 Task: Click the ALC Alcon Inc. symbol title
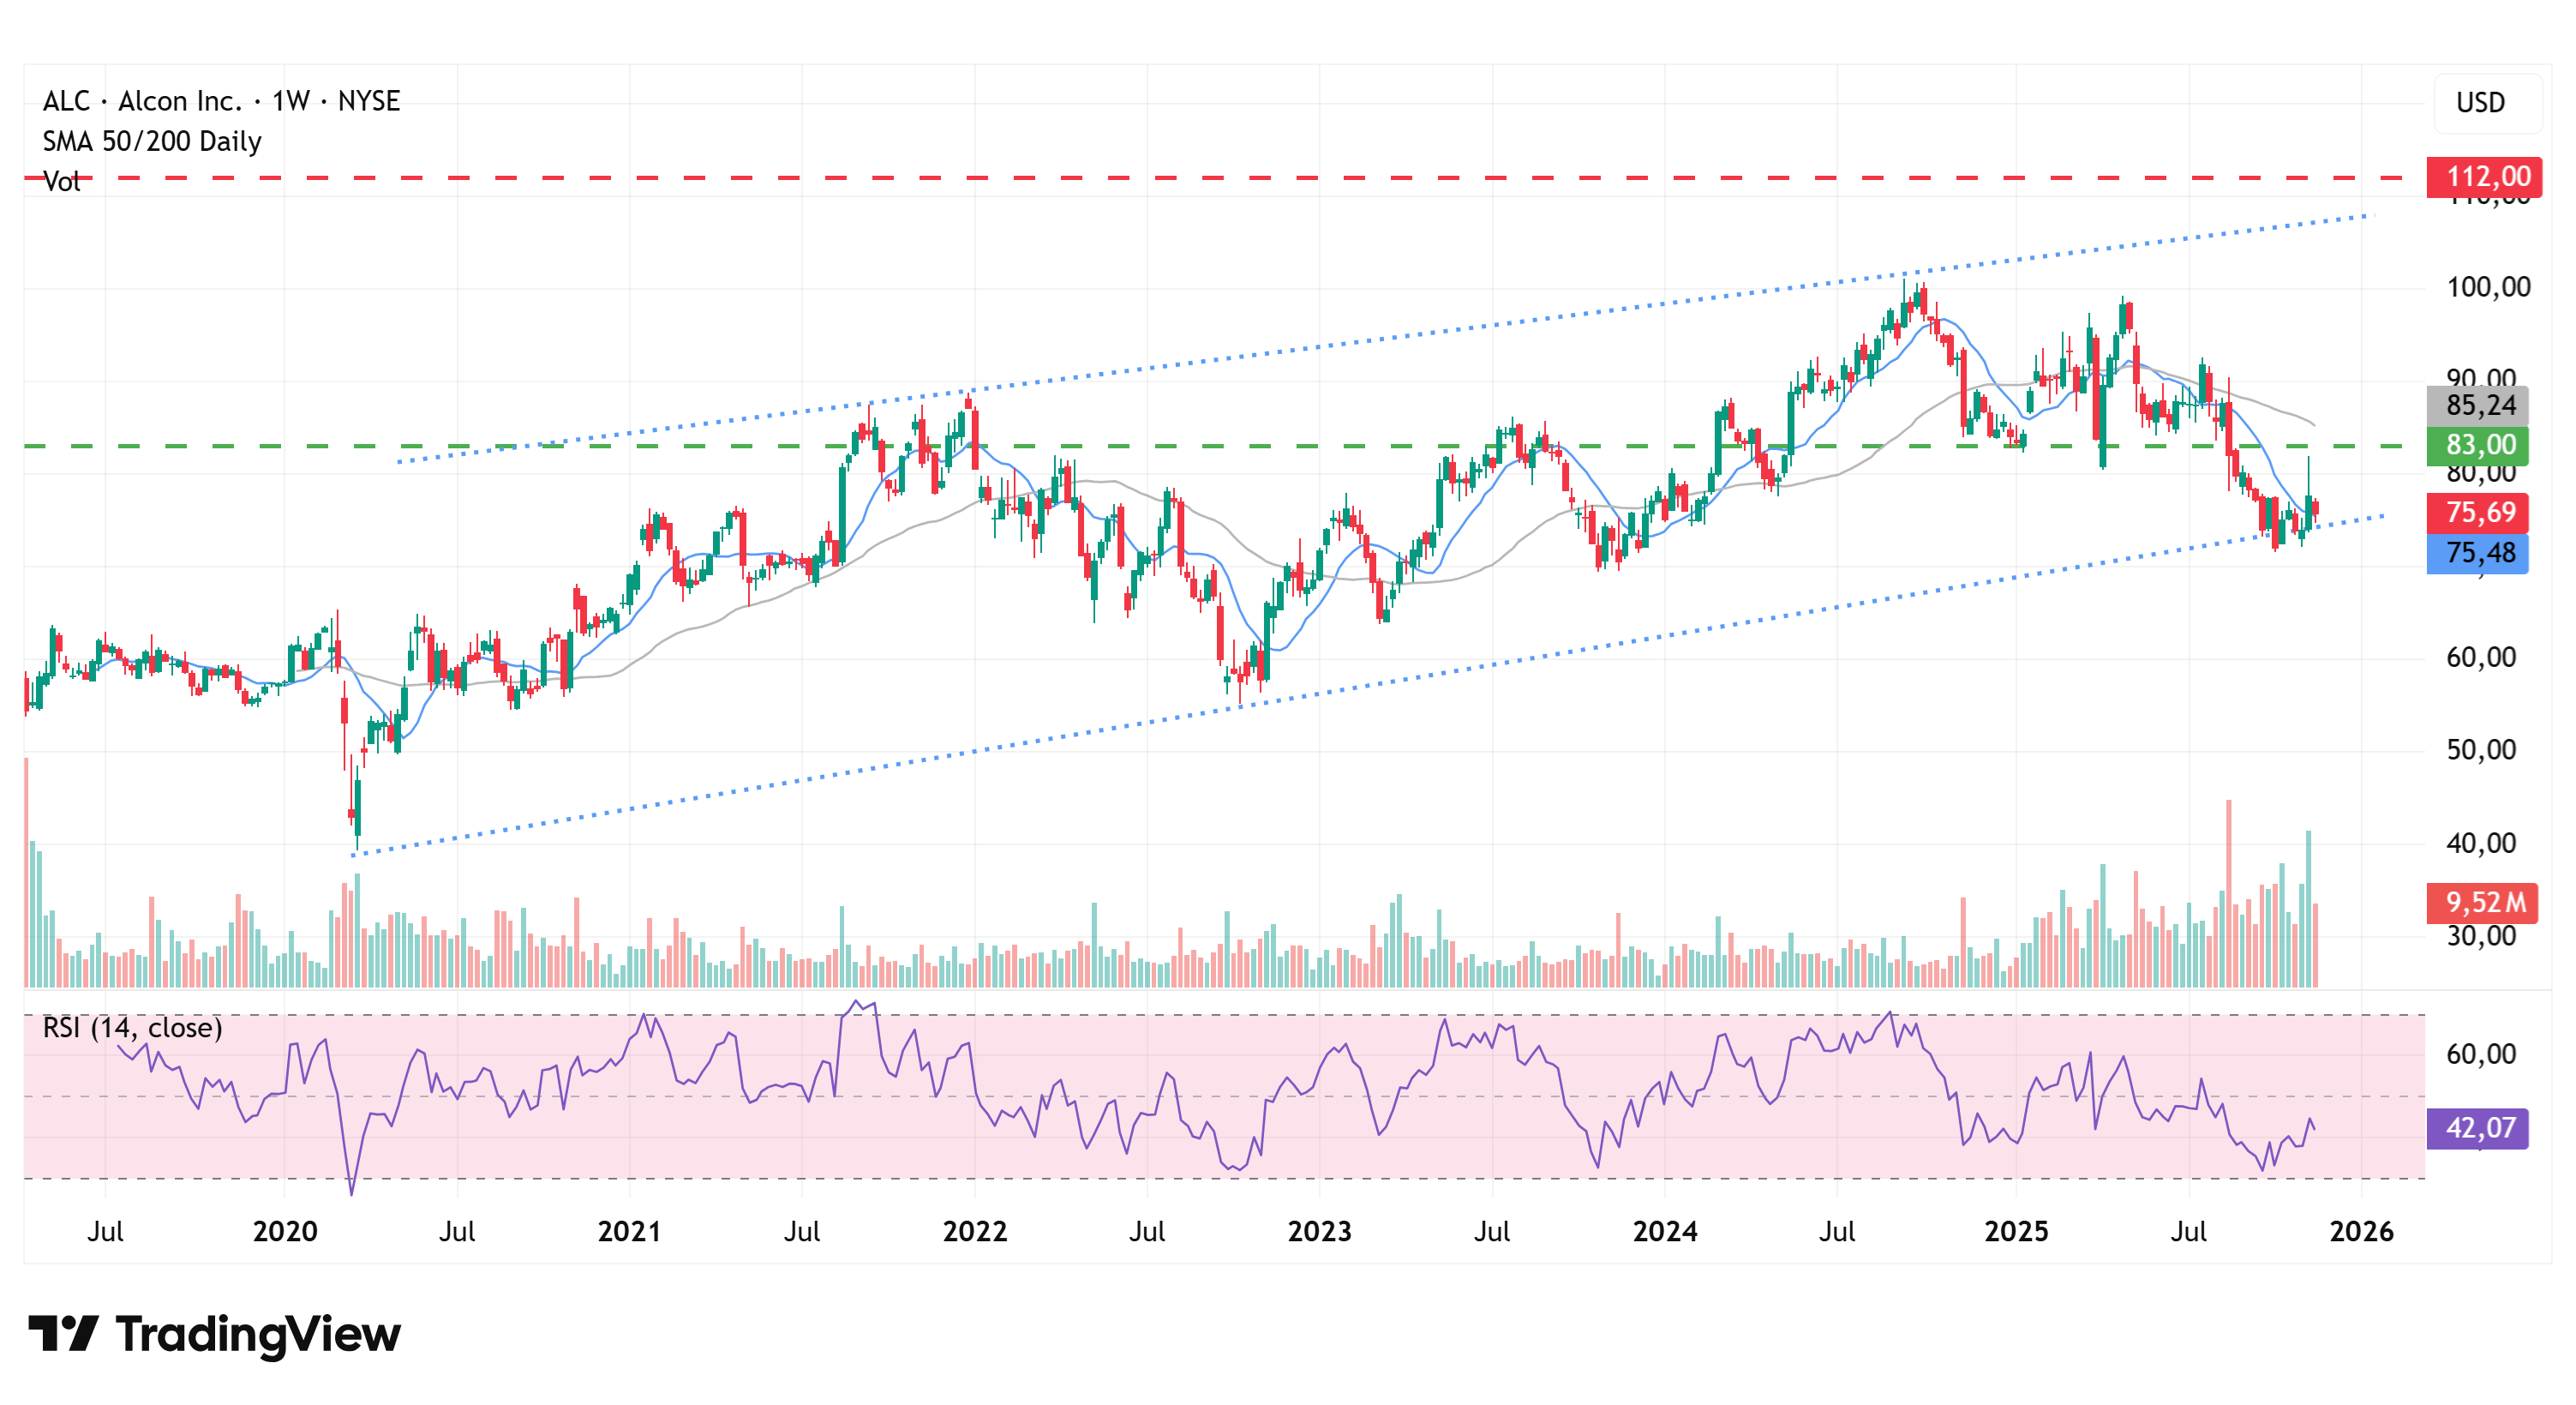pos(221,101)
